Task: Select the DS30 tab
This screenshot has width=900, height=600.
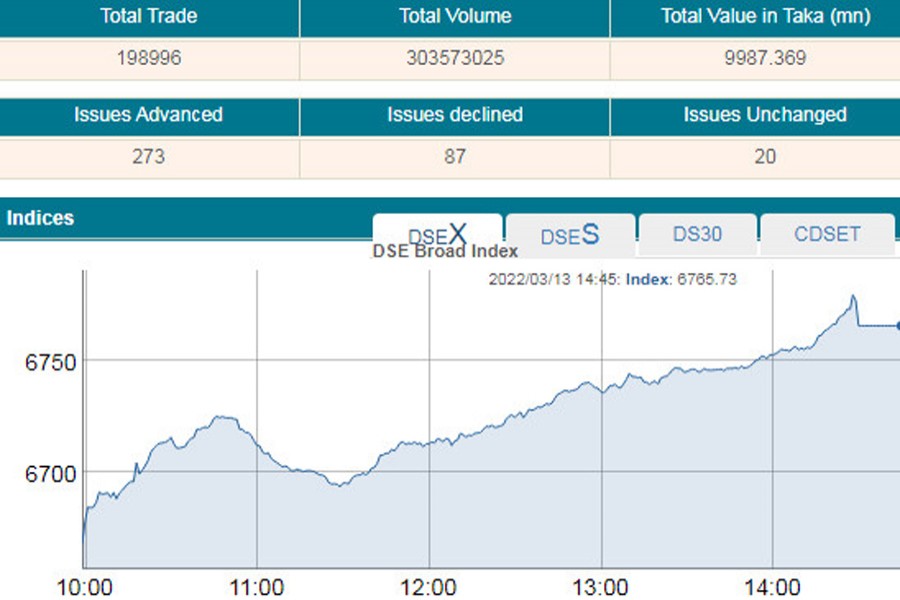Action: (x=697, y=235)
